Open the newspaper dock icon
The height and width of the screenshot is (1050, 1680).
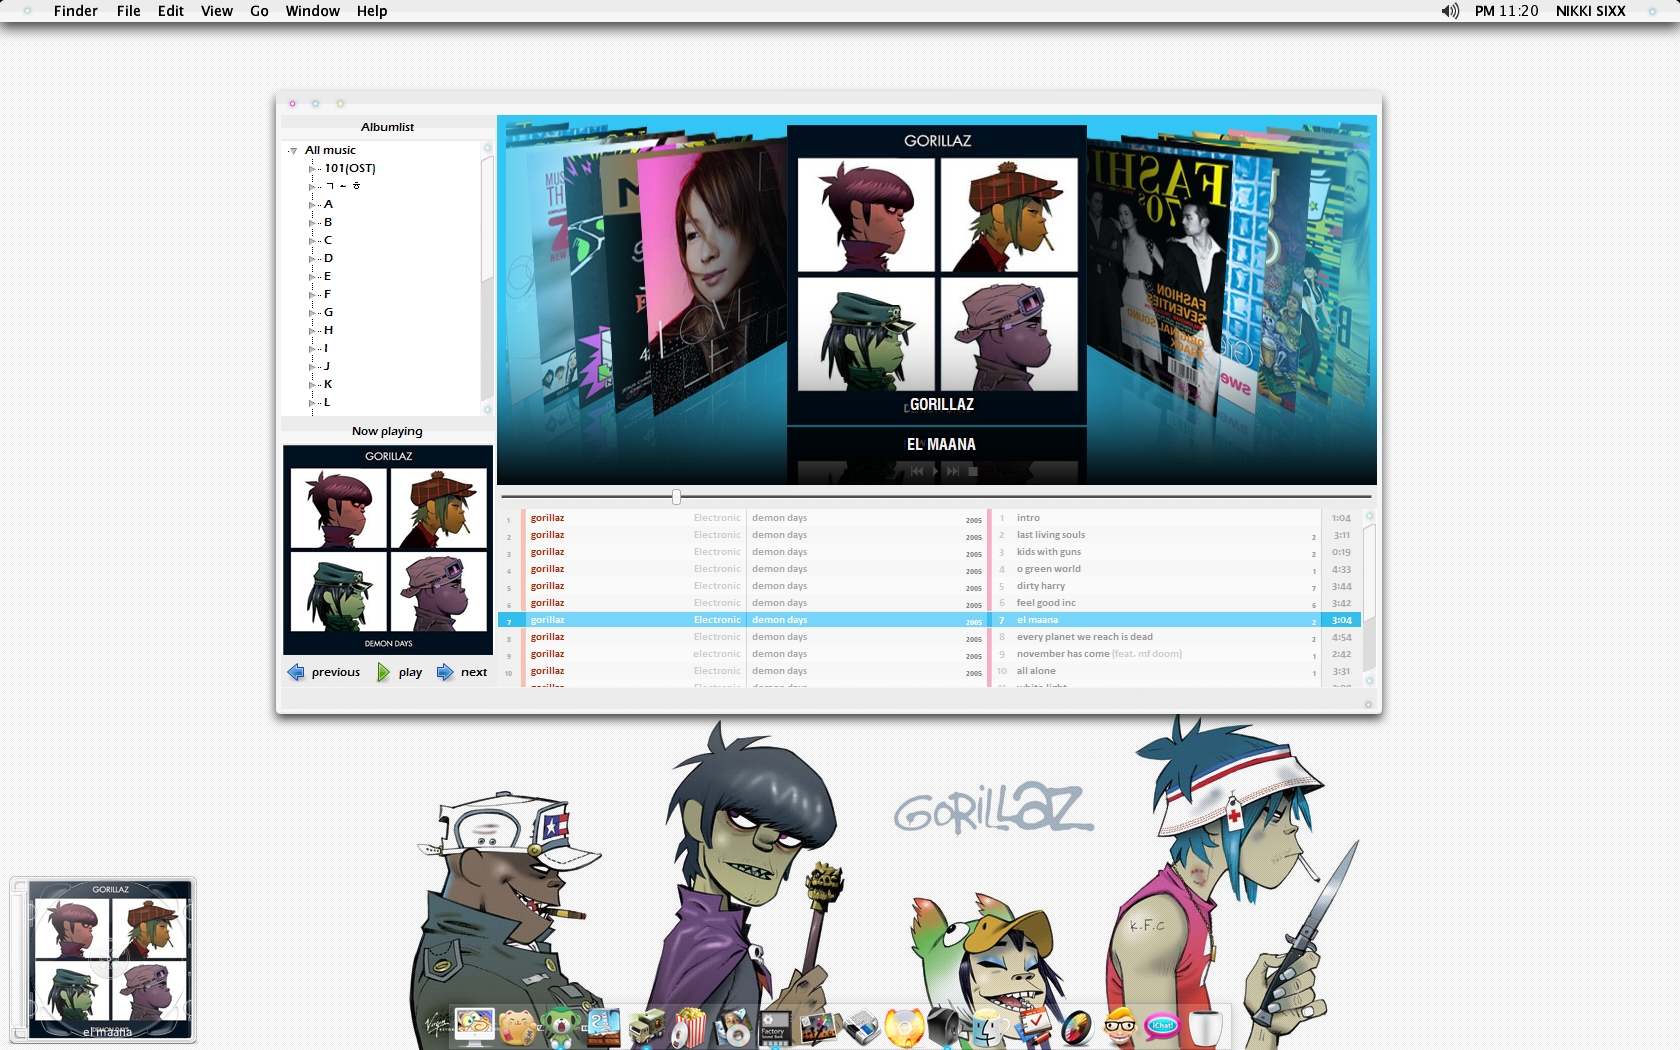click(x=861, y=1027)
